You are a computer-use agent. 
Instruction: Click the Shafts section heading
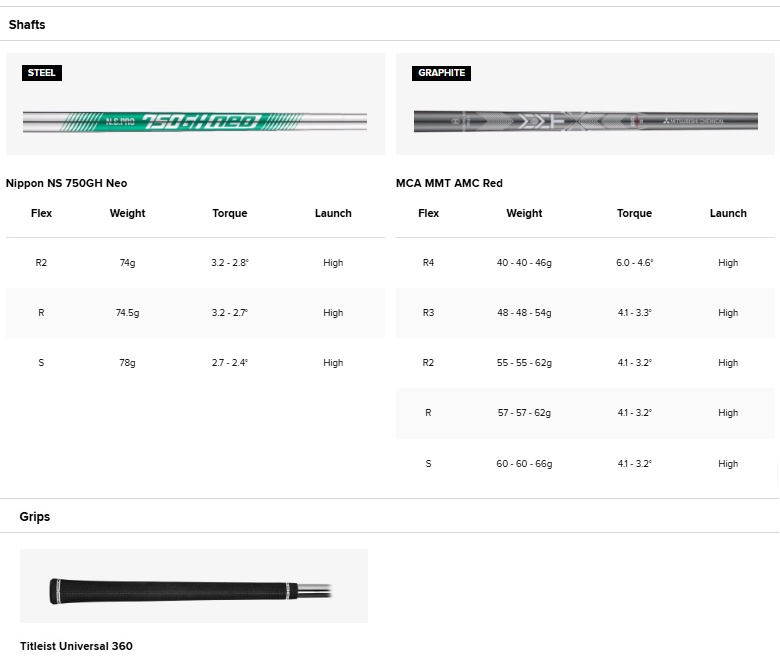click(27, 24)
